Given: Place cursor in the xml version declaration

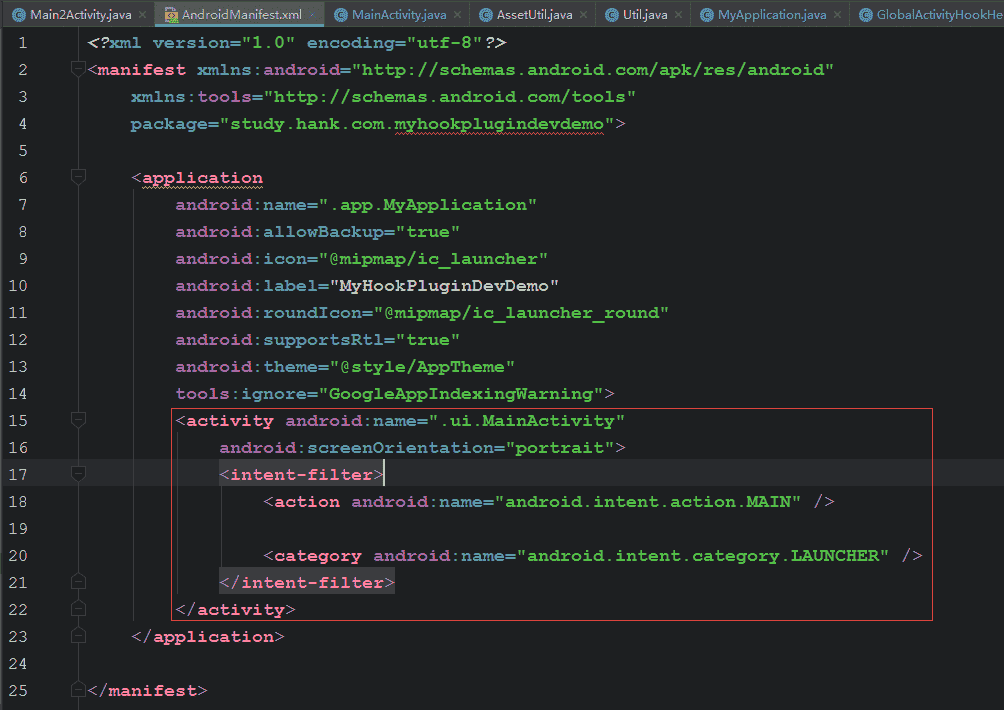Looking at the screenshot, I should (x=296, y=43).
